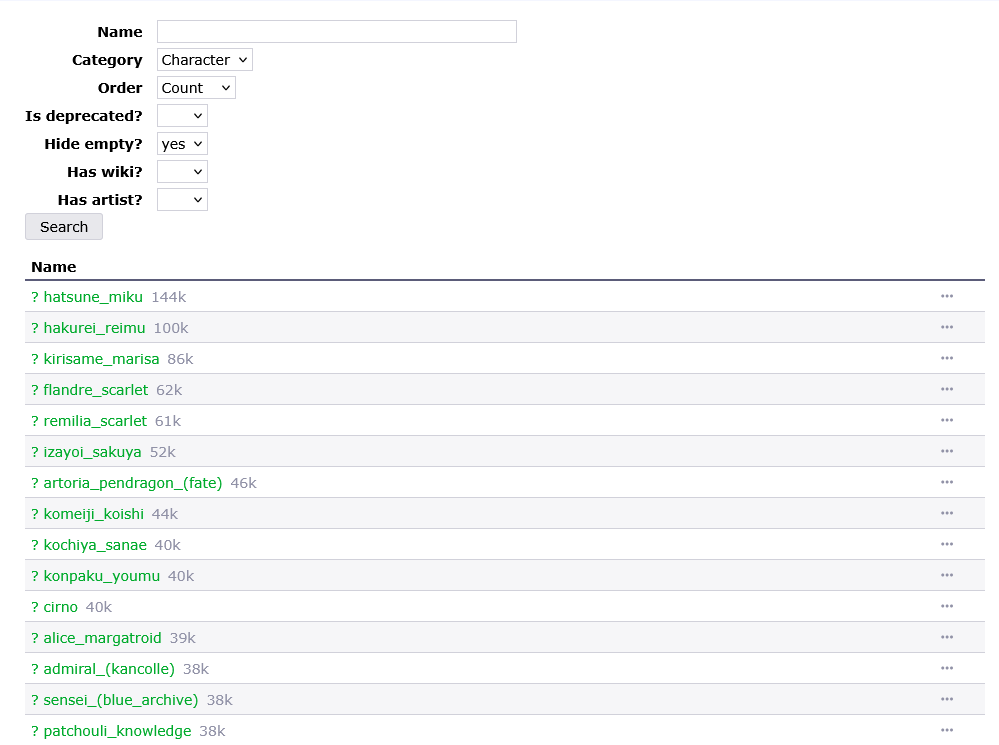
Task: Click the Name column header
Action: pyautogui.click(x=54, y=267)
